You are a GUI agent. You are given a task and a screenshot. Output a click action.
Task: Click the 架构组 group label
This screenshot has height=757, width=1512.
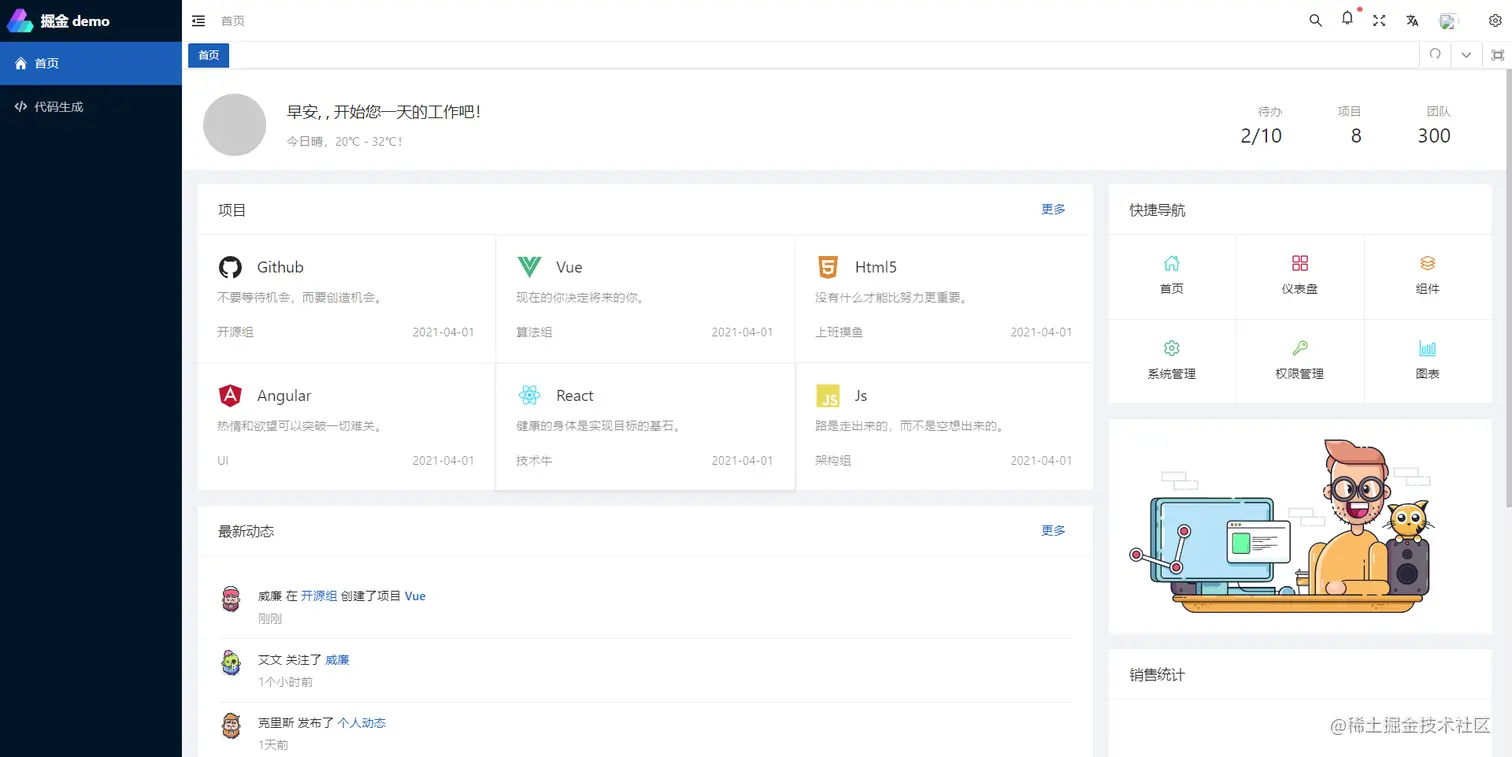tap(833, 461)
